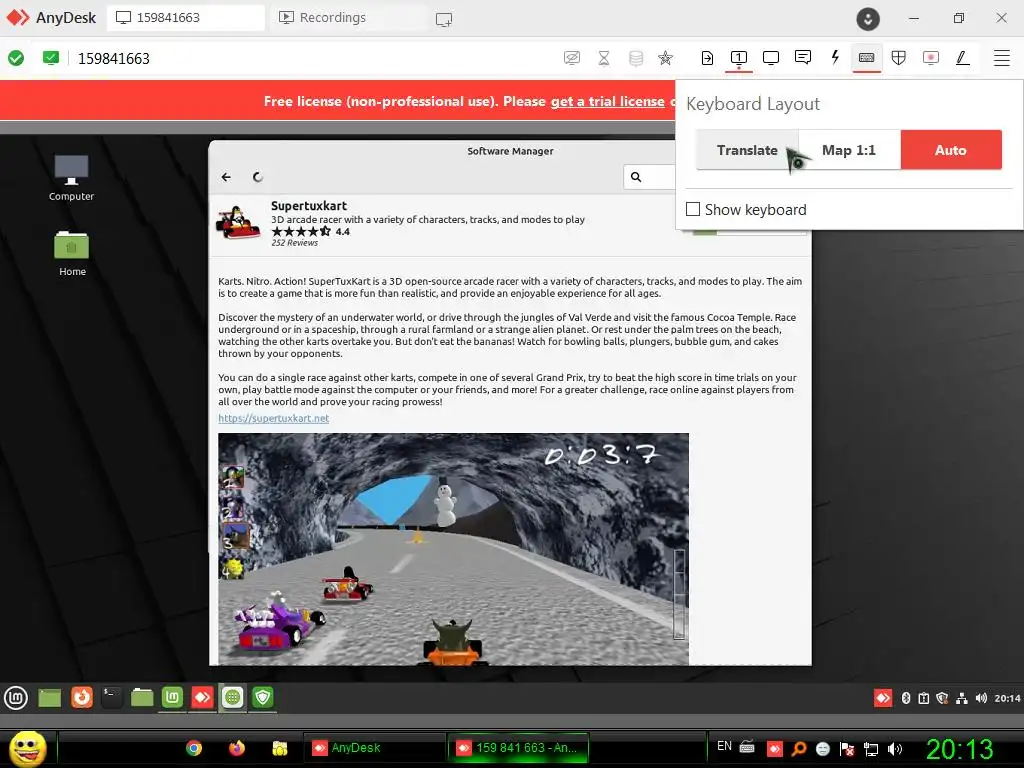Screen dimensions: 1024x768
Task: Switch to AnyDesk taskbar window
Action: [x=374, y=748]
